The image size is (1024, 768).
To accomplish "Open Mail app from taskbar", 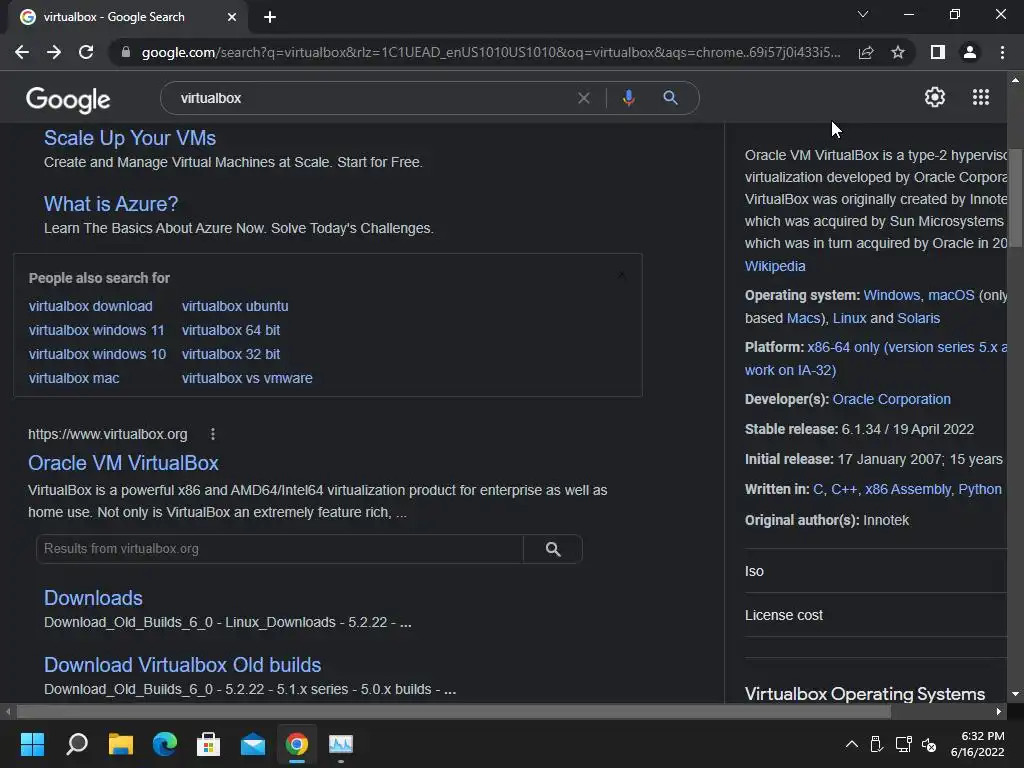I will (x=253, y=744).
